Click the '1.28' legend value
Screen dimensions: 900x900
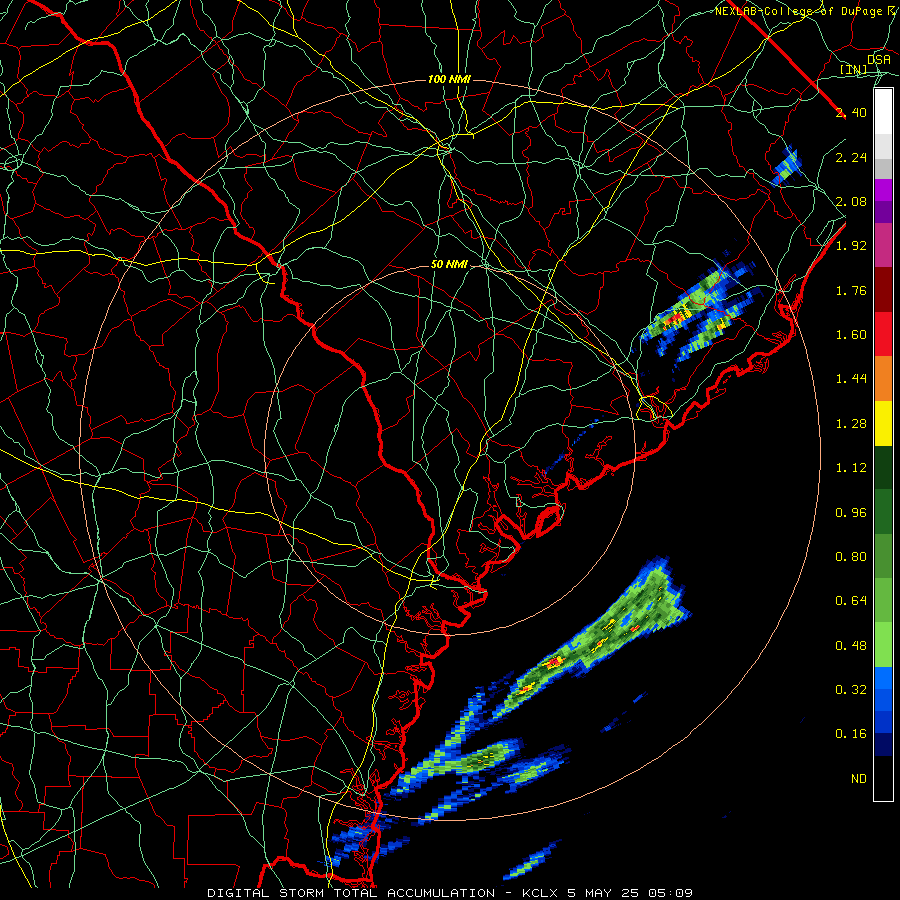(851, 424)
